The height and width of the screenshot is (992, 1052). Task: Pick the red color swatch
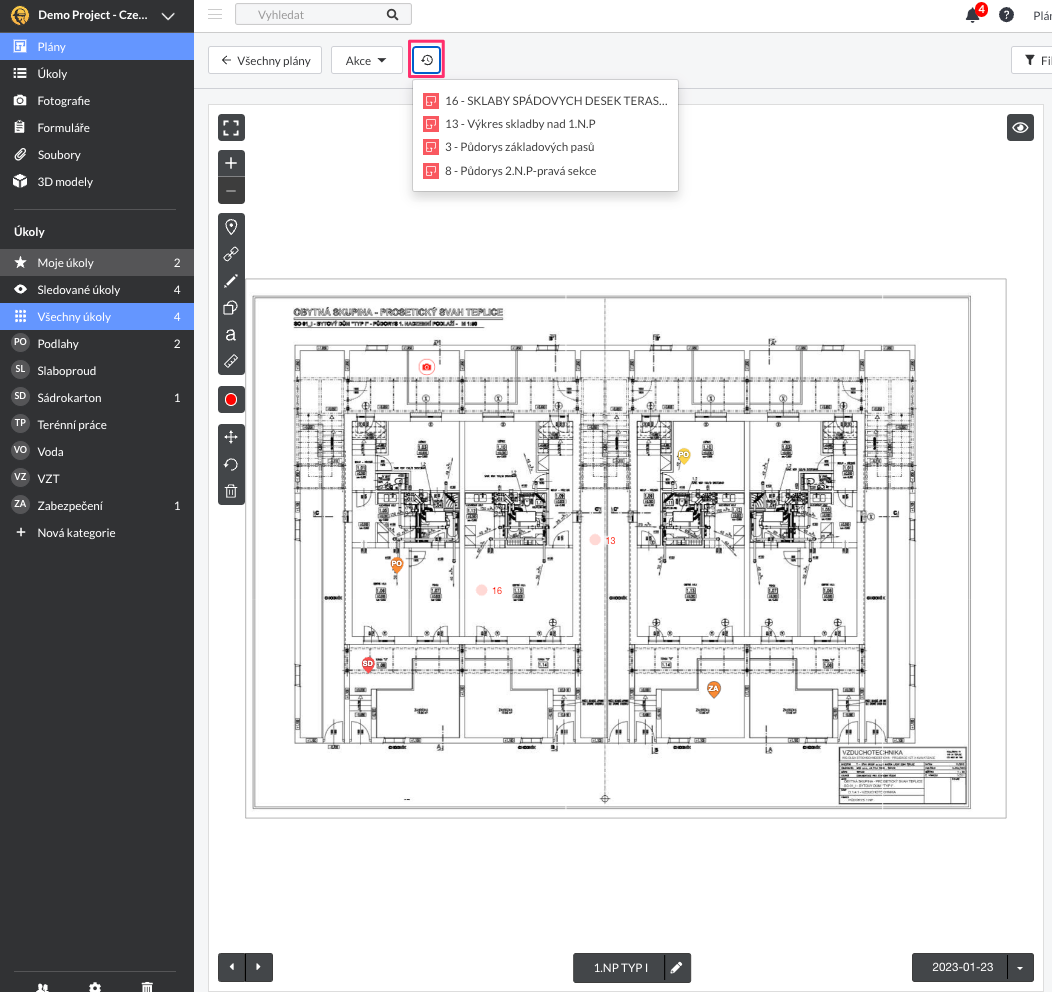231,400
